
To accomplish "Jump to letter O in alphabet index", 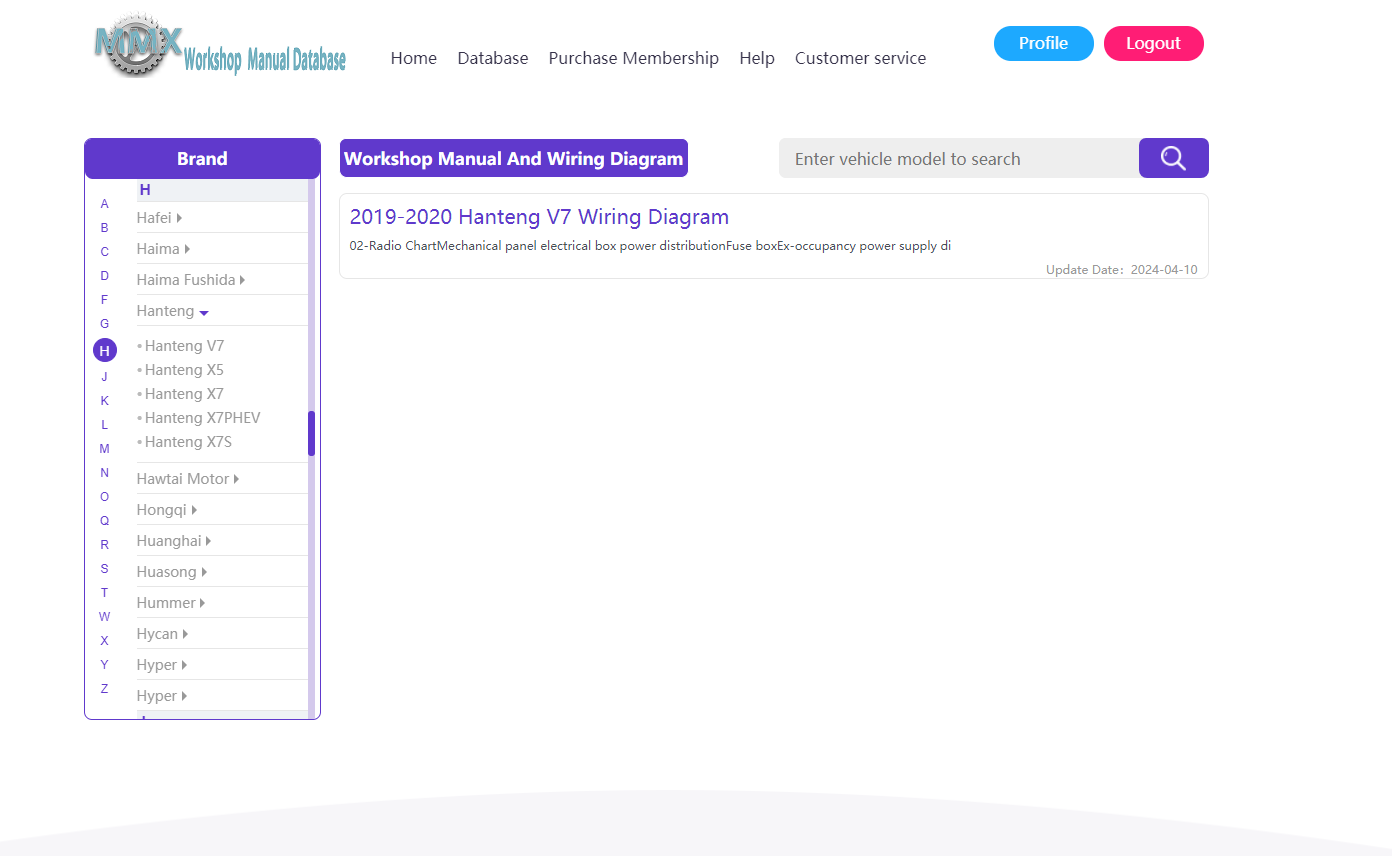I will click(104, 497).
